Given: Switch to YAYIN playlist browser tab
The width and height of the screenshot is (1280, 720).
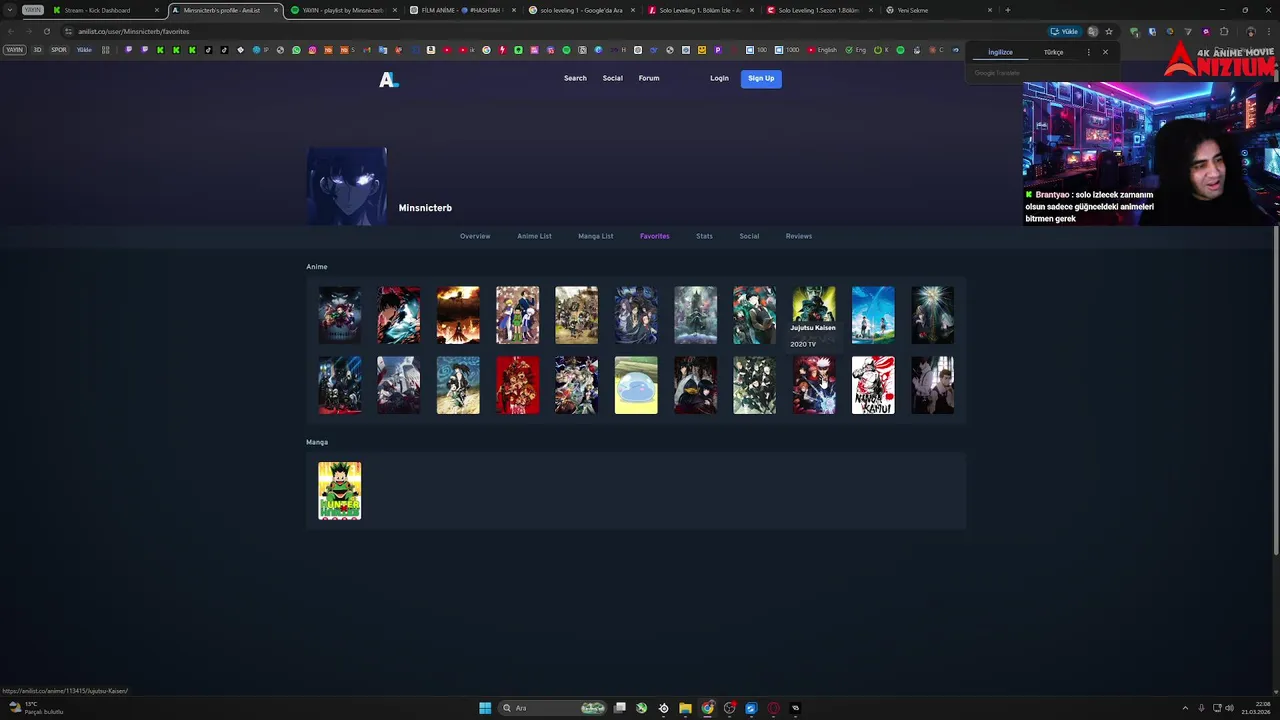Looking at the screenshot, I should click(x=342, y=10).
